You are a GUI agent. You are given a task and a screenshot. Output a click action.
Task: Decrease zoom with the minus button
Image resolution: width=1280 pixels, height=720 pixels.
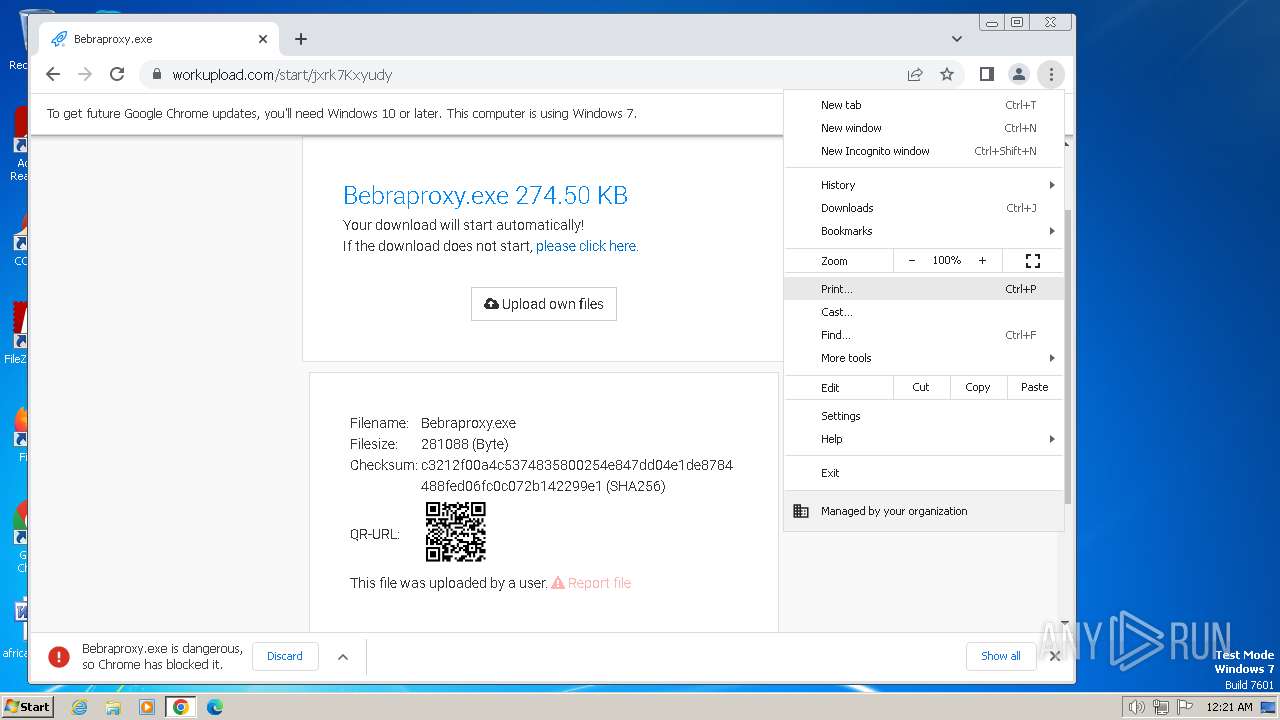(912, 261)
